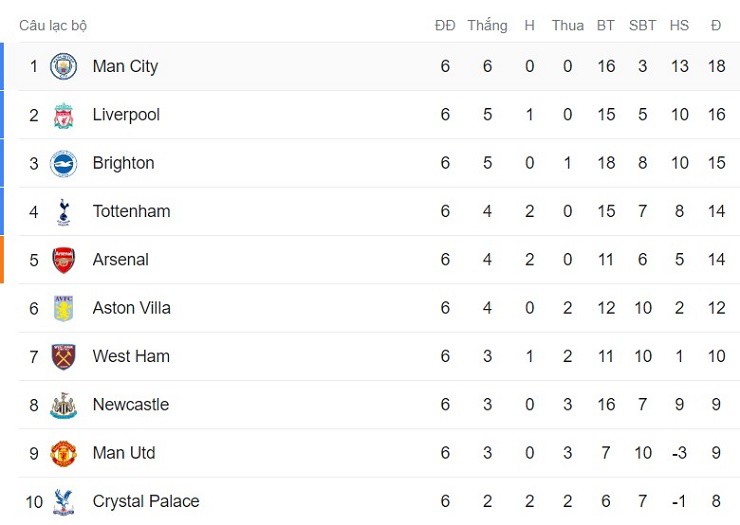
Task: Click the Brighton club crest
Action: click(x=63, y=163)
